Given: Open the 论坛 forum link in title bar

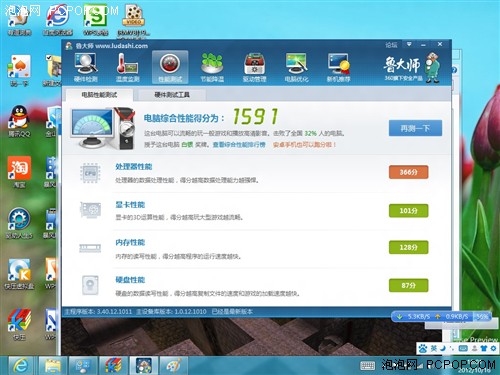Looking at the screenshot, I should (391, 45).
